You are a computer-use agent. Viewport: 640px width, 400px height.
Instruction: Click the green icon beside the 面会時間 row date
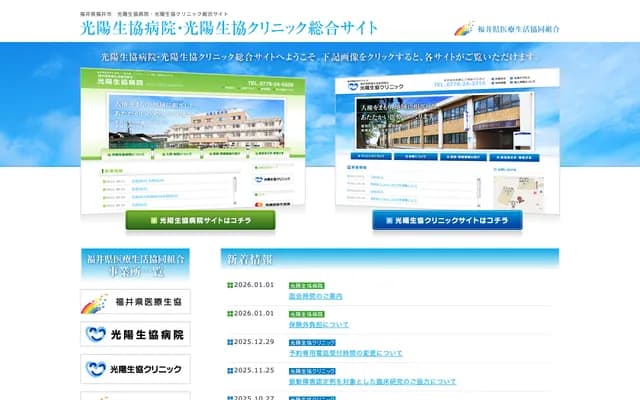coord(230,285)
